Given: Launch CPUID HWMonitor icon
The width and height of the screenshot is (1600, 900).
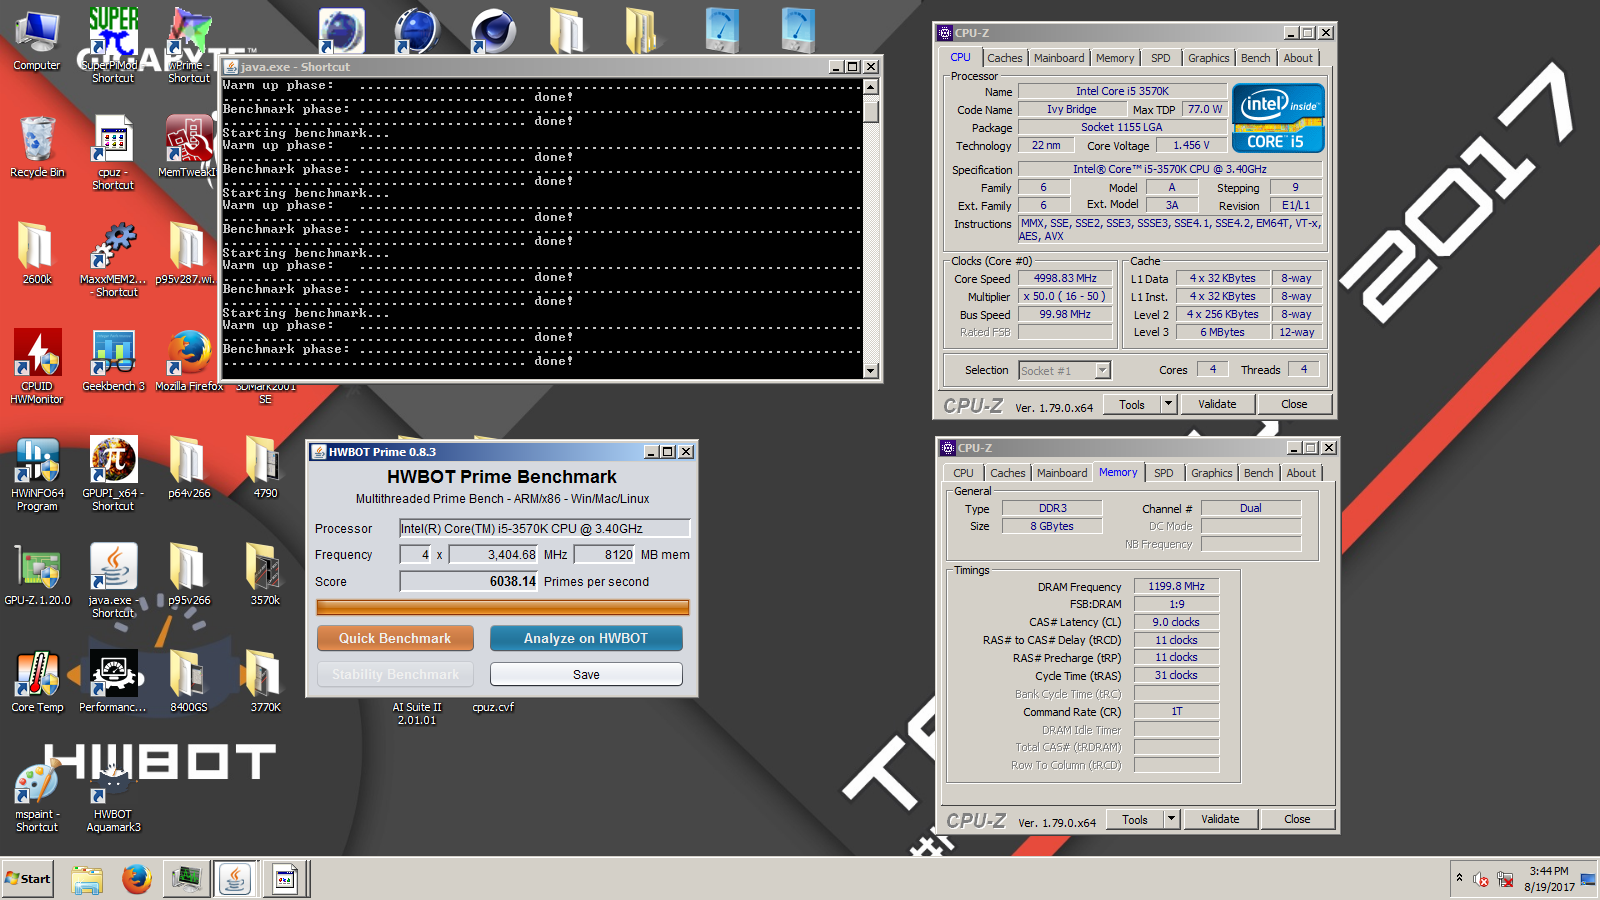Looking at the screenshot, I should coord(37,367).
